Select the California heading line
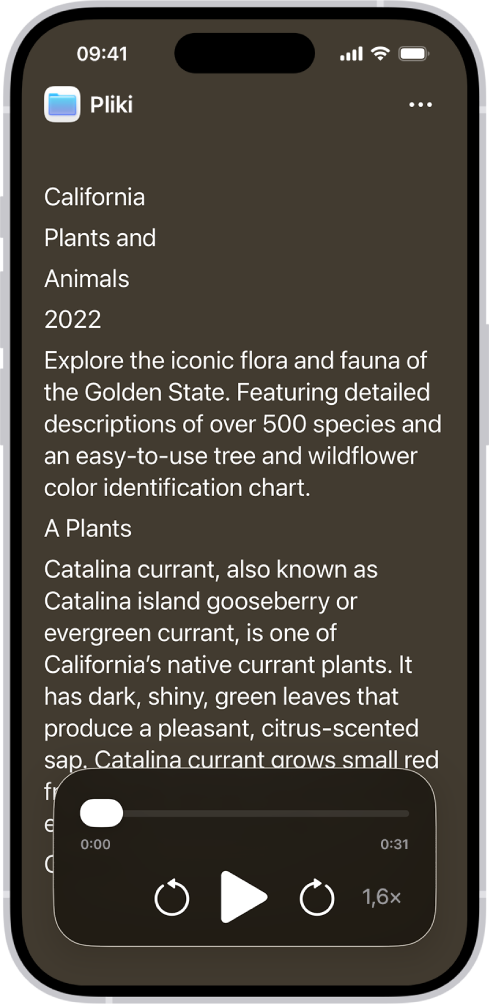This screenshot has width=489, height=1008. (x=94, y=197)
